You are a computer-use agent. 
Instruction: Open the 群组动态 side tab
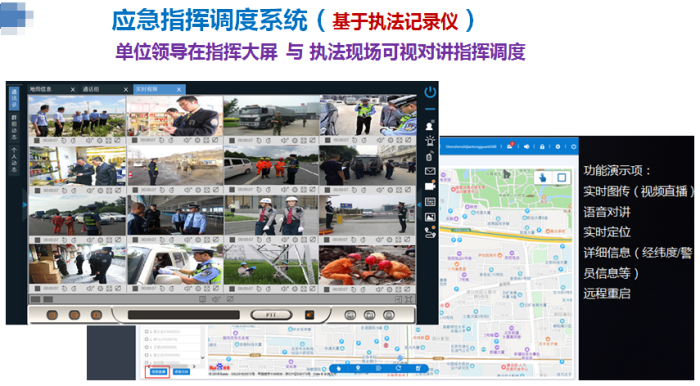click(x=14, y=127)
